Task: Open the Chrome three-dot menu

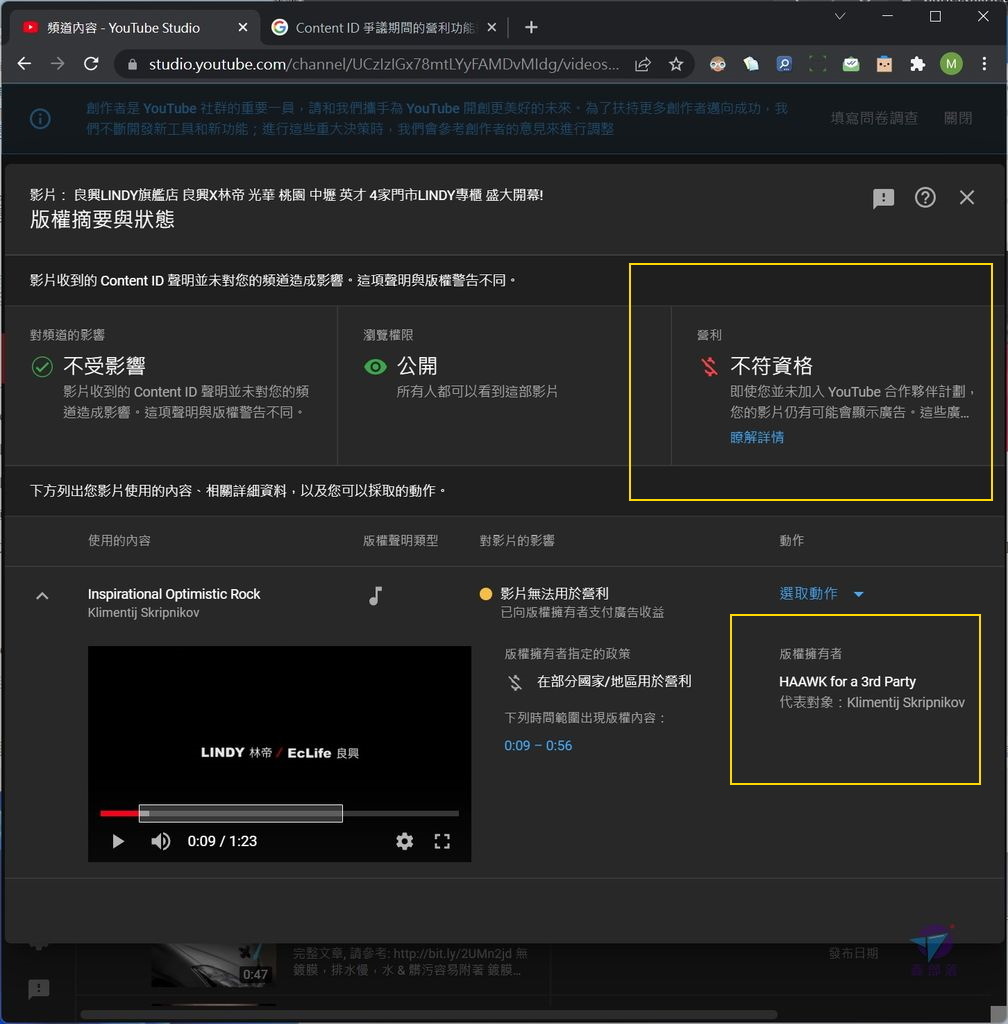Action: point(984,64)
